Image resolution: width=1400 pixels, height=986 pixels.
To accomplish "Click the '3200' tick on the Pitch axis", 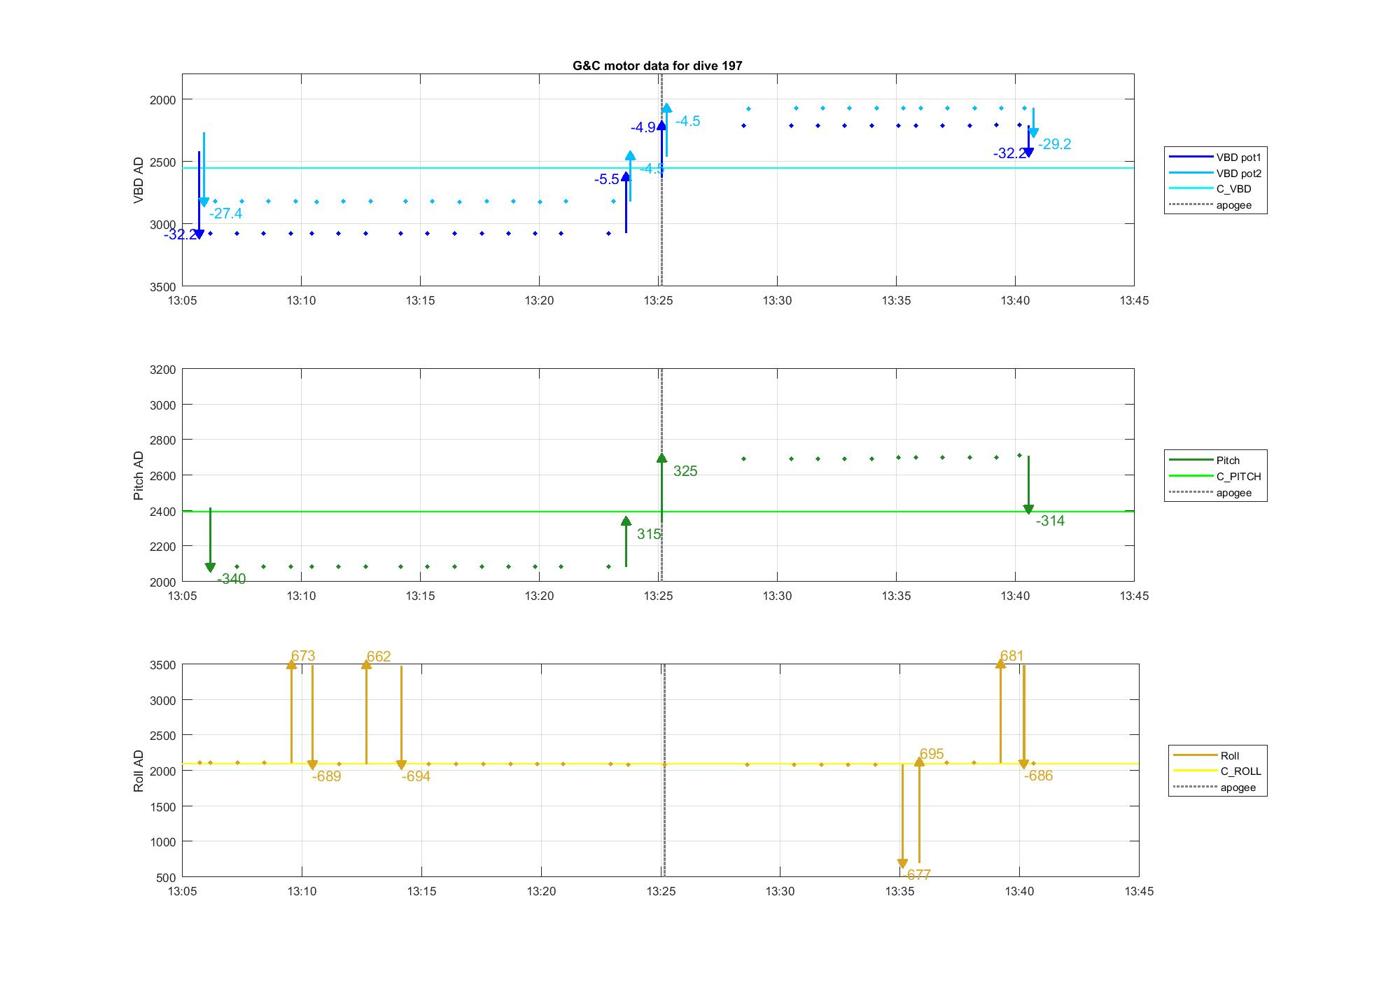I will tap(162, 370).
